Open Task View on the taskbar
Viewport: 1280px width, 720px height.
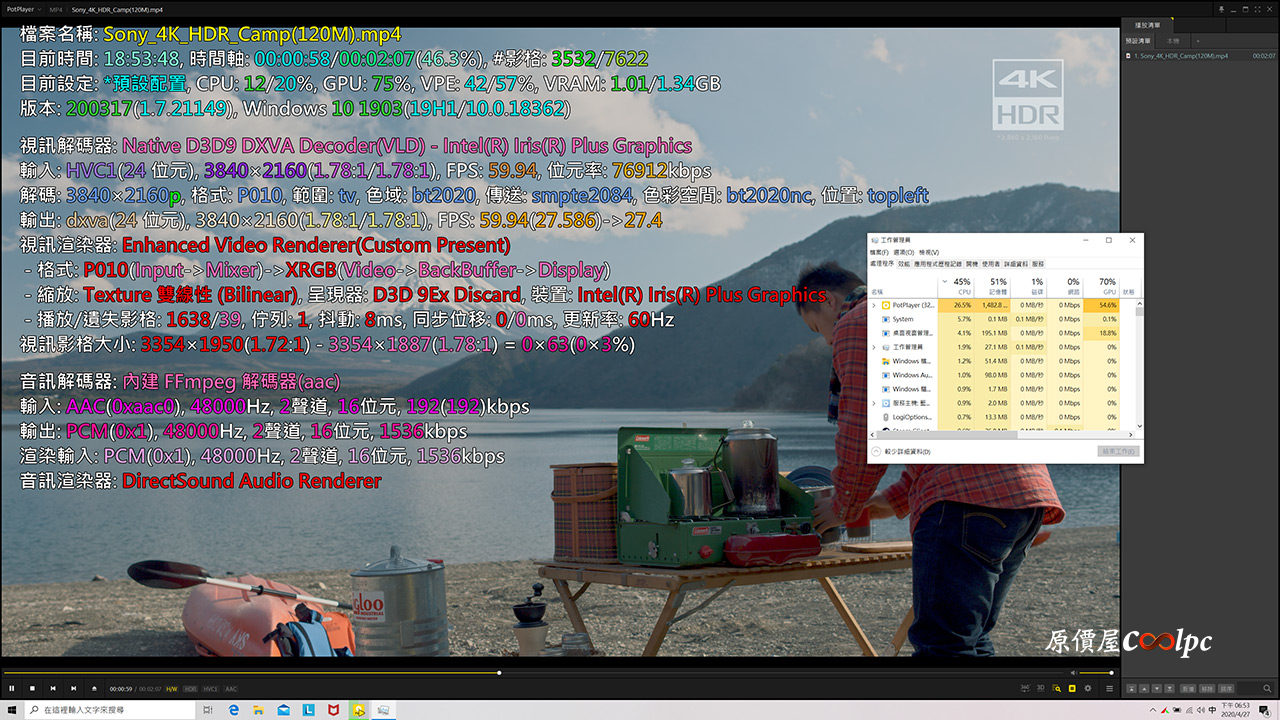[x=208, y=710]
